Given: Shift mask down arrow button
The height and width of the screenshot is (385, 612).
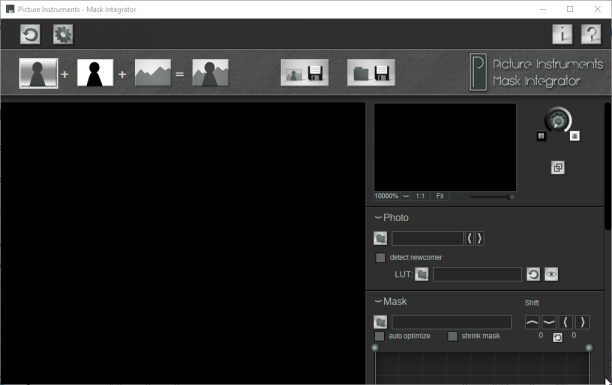Looking at the screenshot, I should pos(549,322).
